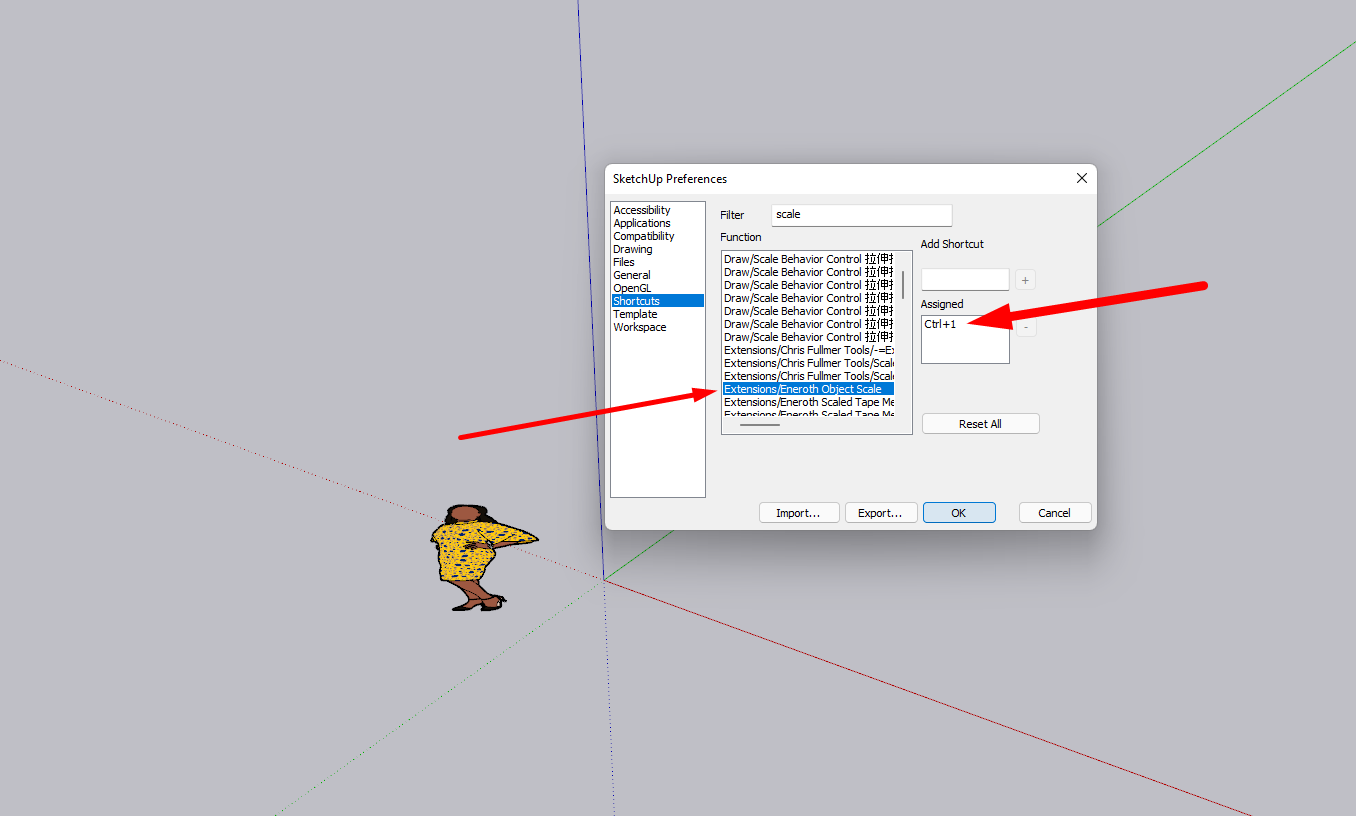
Task: Select the 'Extensions/Eneroth Object Scale' function
Action: [808, 389]
